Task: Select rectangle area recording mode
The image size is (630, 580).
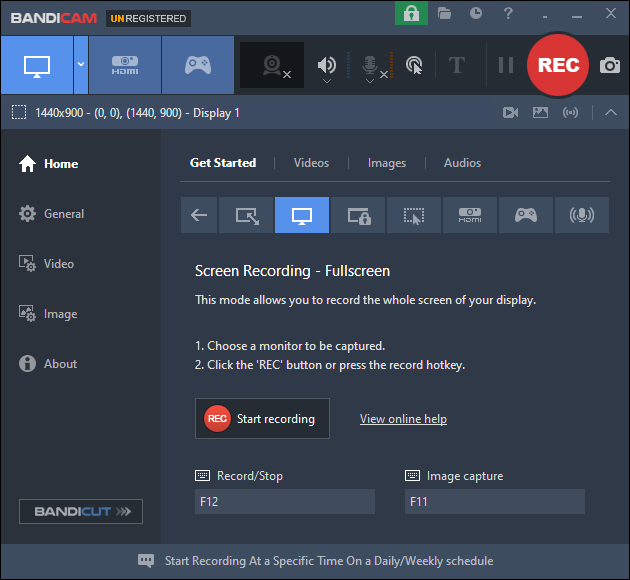Action: pos(246,215)
